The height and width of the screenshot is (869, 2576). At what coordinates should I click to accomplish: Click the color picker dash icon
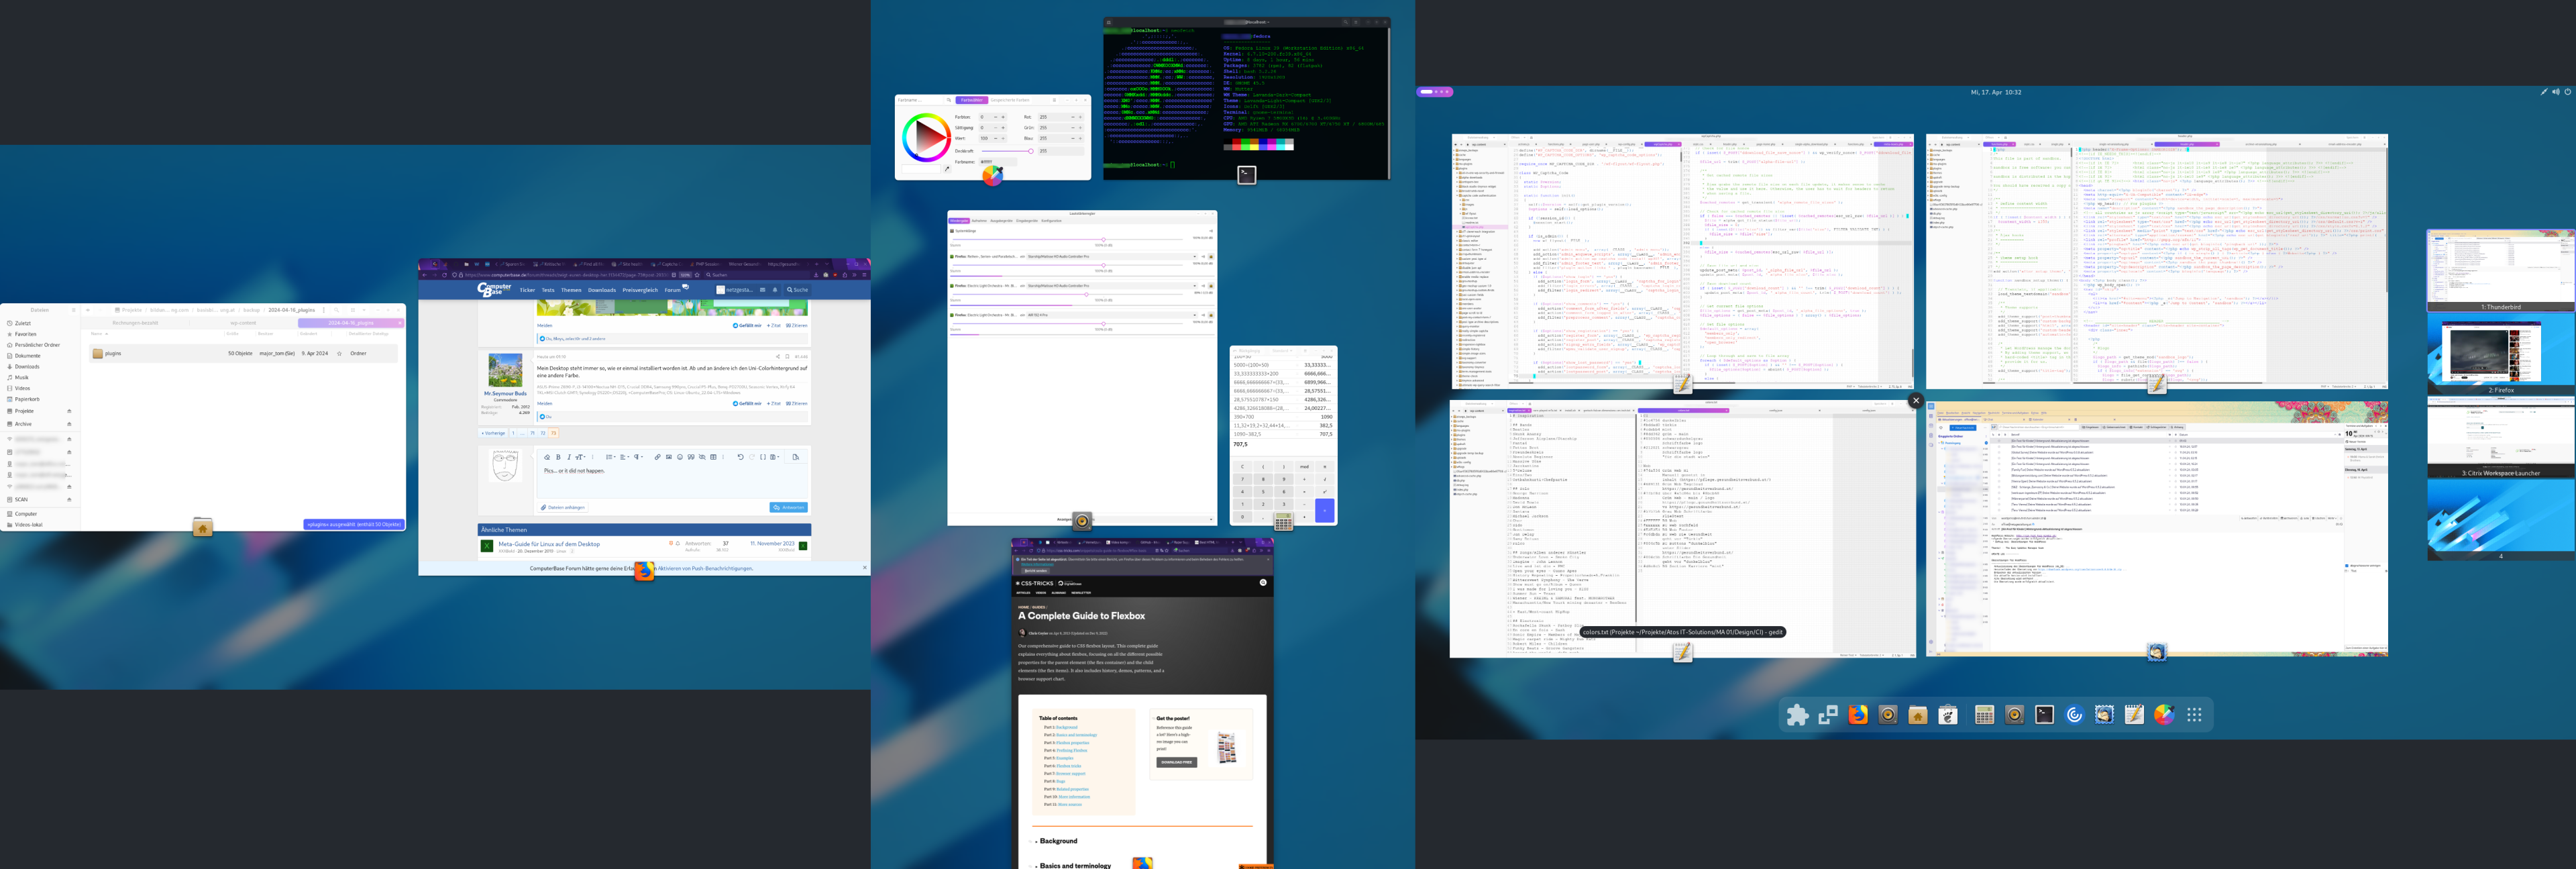(2164, 715)
